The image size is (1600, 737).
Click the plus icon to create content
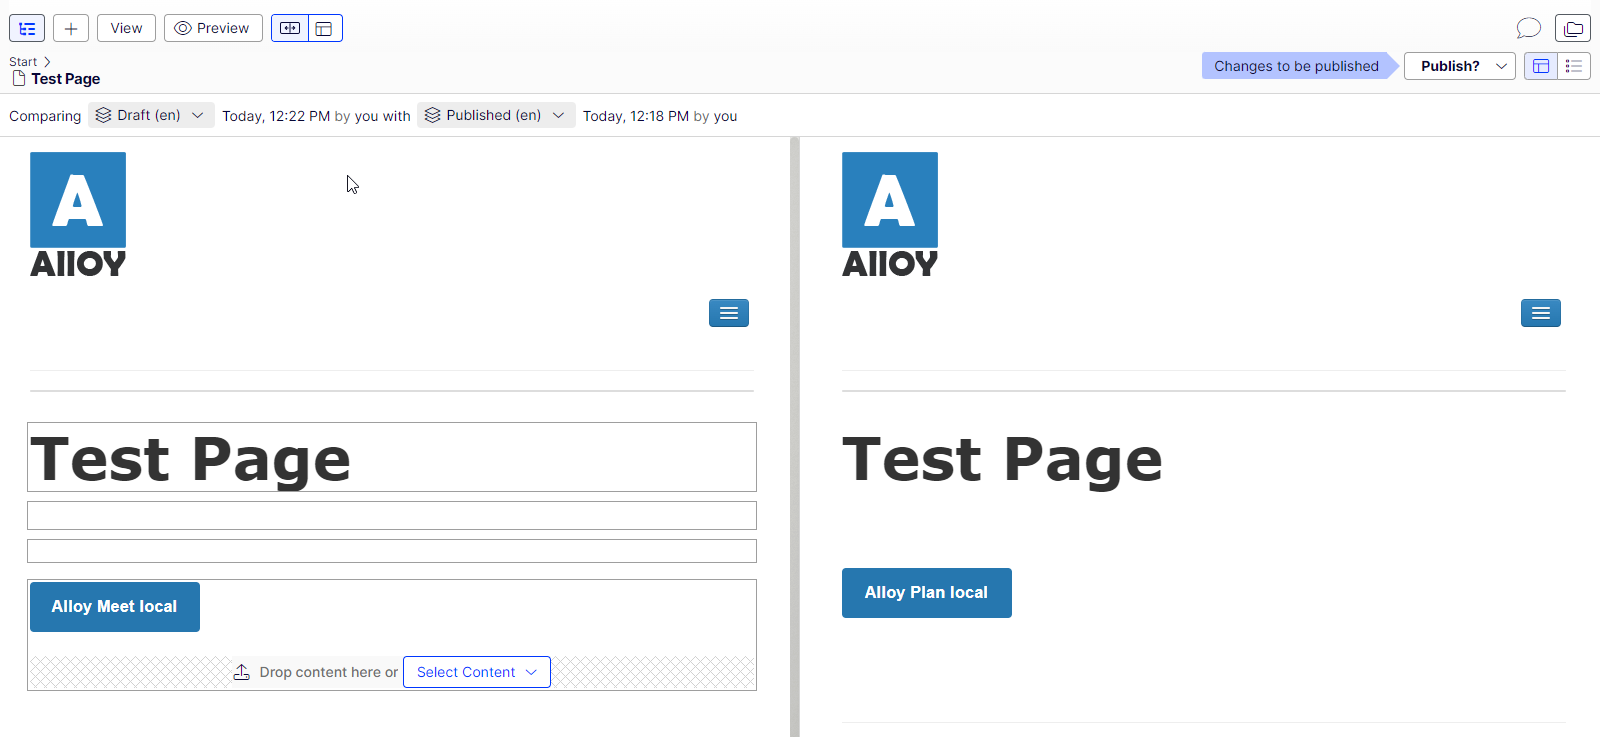point(71,28)
